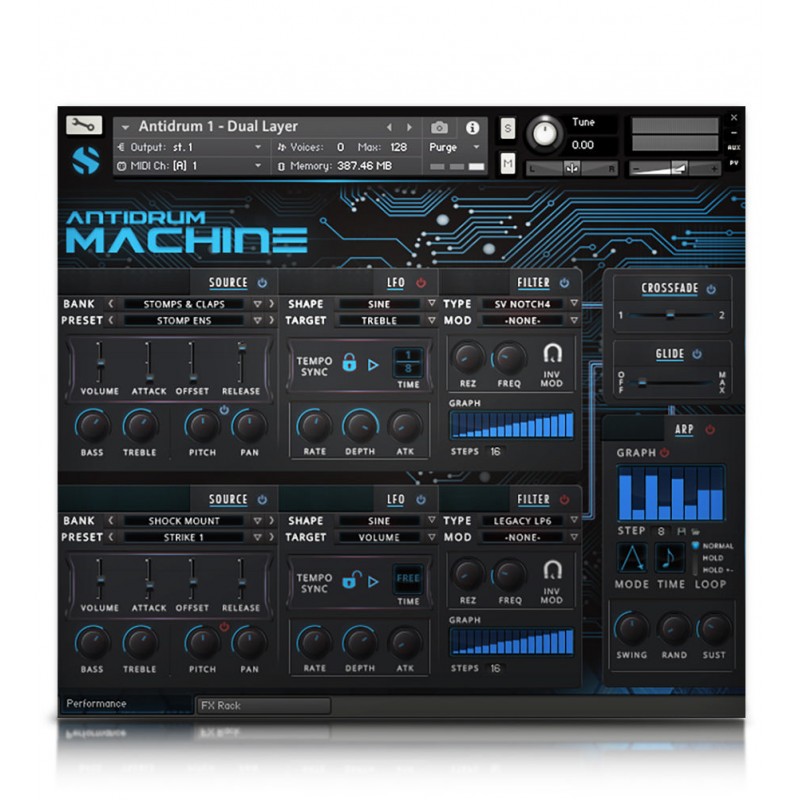Click the bottom LFO tempo sync unlock icon

(349, 581)
